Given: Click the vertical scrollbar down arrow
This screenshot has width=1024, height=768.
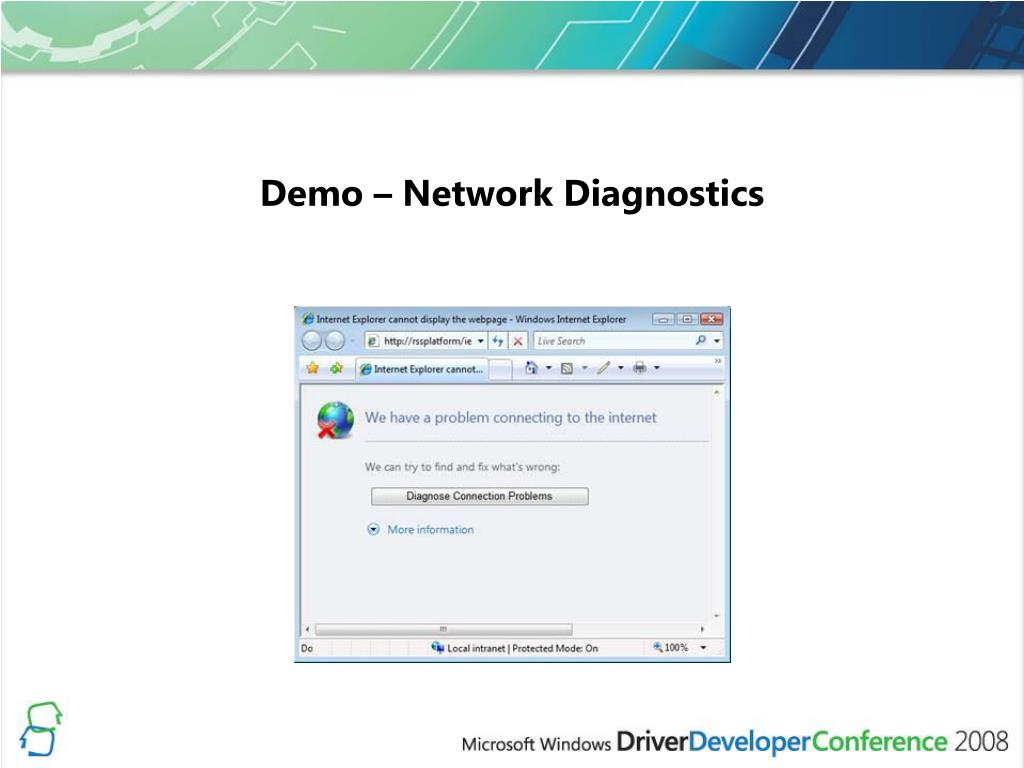Looking at the screenshot, I should coord(716,616).
